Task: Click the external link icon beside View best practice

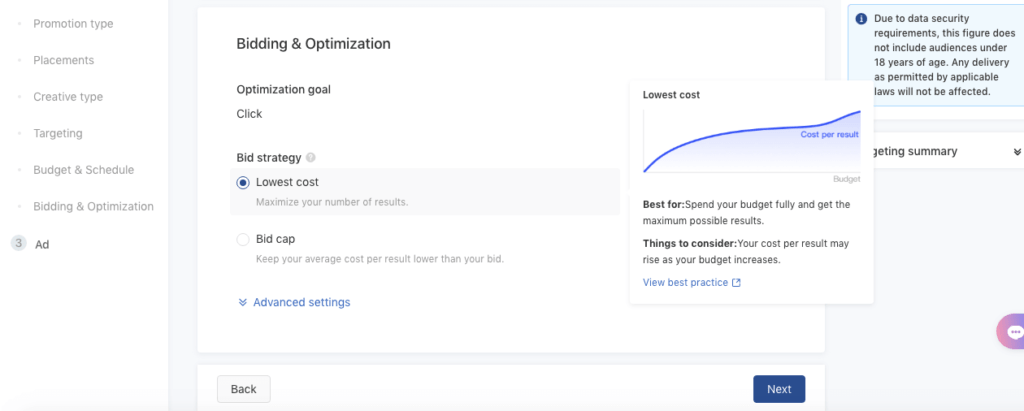Action: (x=737, y=283)
